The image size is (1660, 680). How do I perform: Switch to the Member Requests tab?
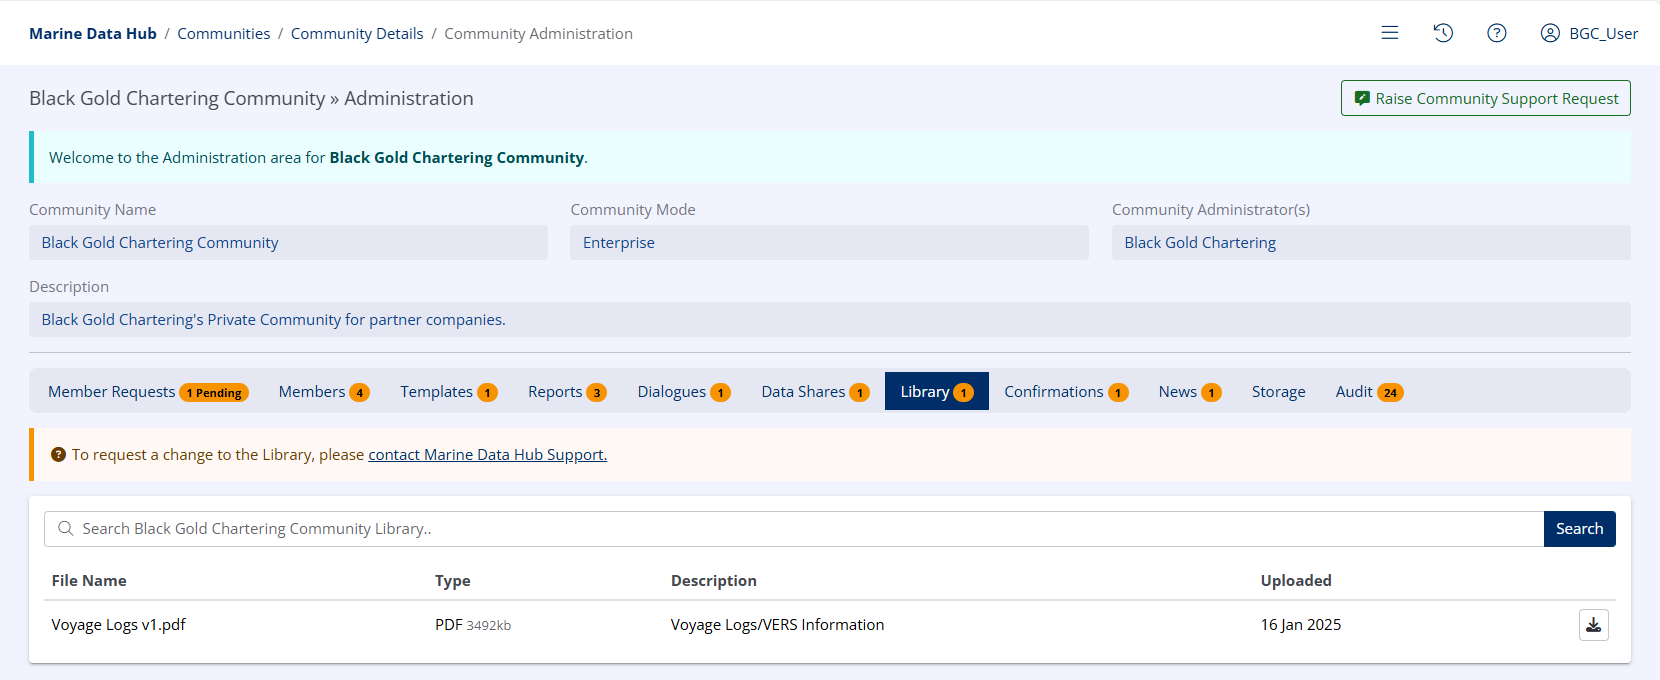(146, 392)
